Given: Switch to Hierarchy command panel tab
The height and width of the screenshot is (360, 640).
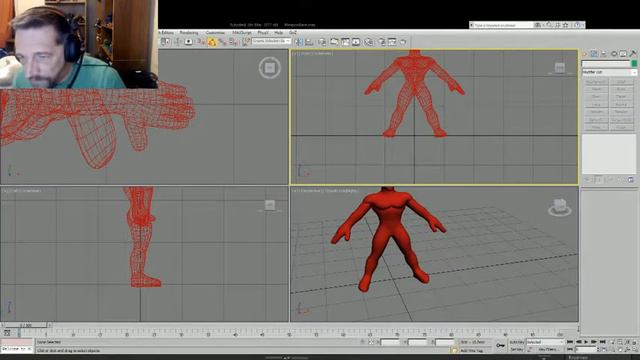Looking at the screenshot, I should click(x=604, y=54).
